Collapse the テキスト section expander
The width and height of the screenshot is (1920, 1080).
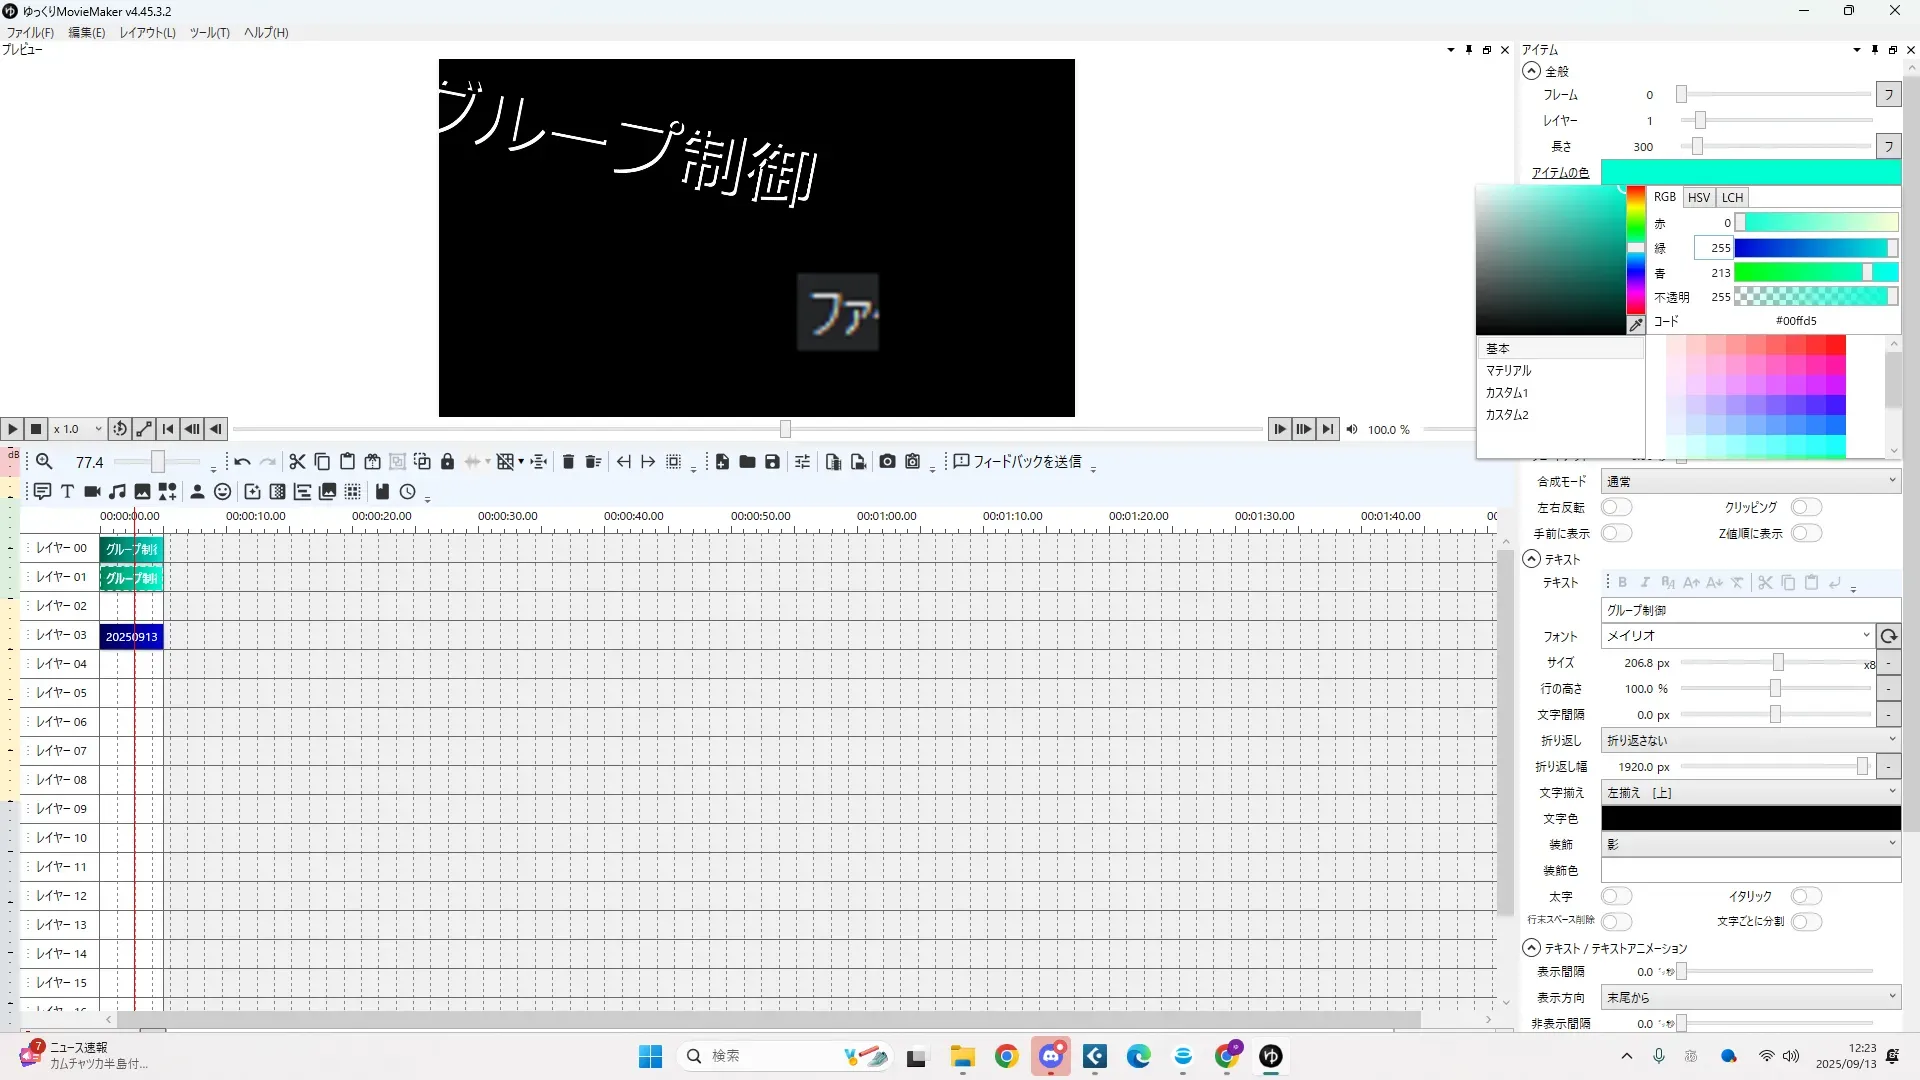point(1531,560)
